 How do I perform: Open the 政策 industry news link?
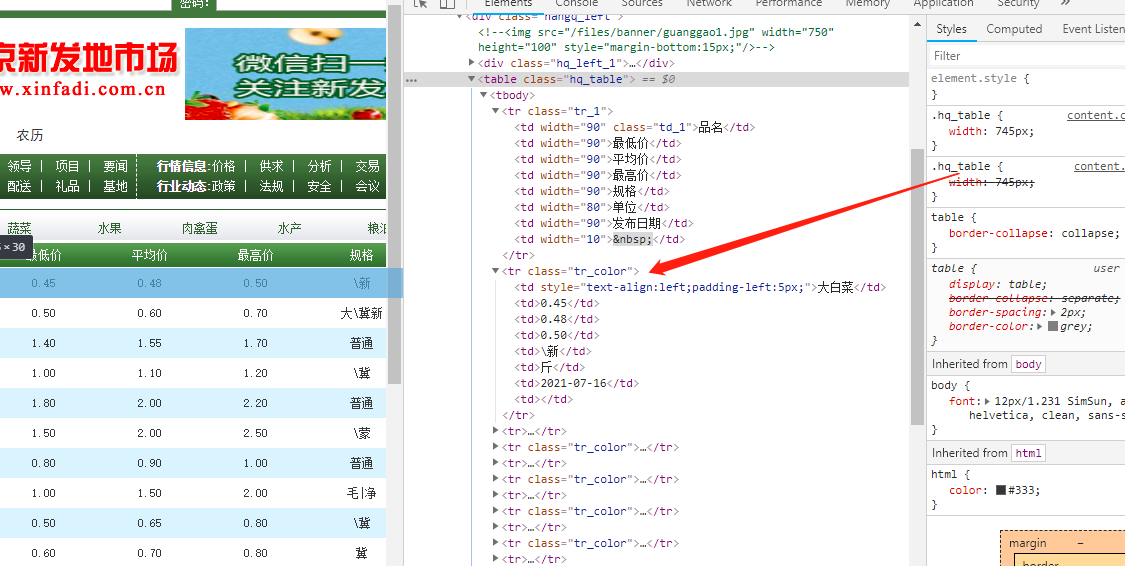224,187
